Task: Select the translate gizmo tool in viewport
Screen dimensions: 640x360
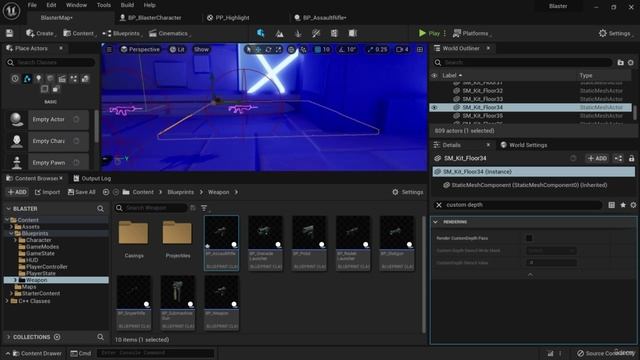Action: (x=258, y=49)
